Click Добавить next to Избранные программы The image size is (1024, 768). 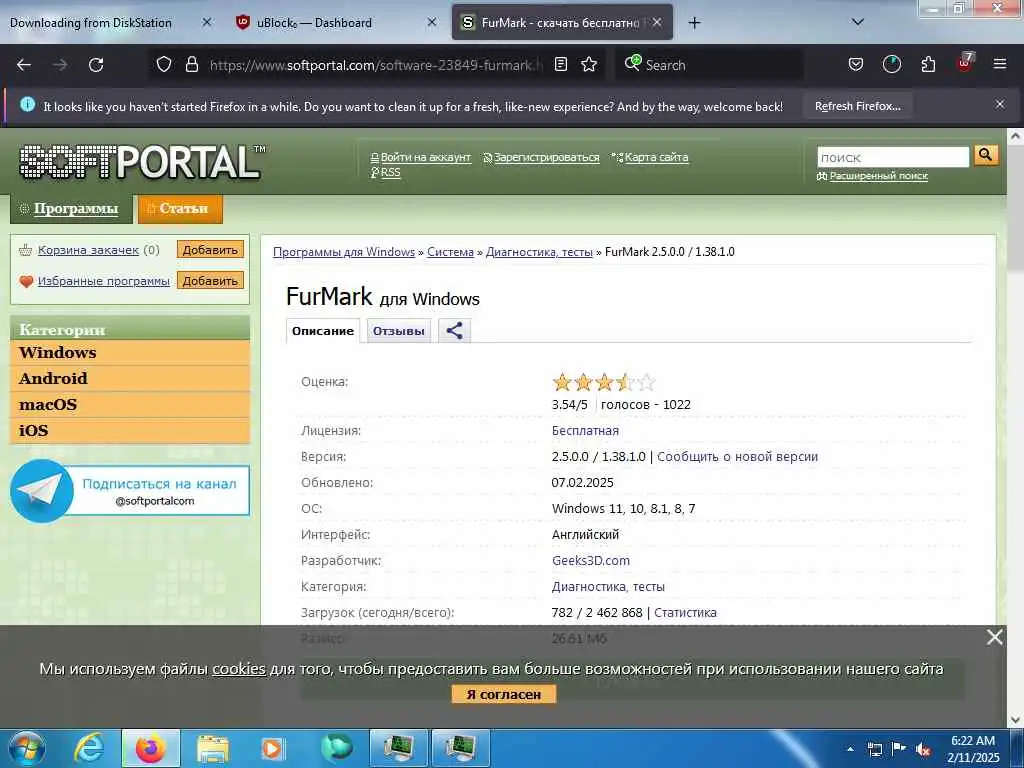(x=210, y=281)
